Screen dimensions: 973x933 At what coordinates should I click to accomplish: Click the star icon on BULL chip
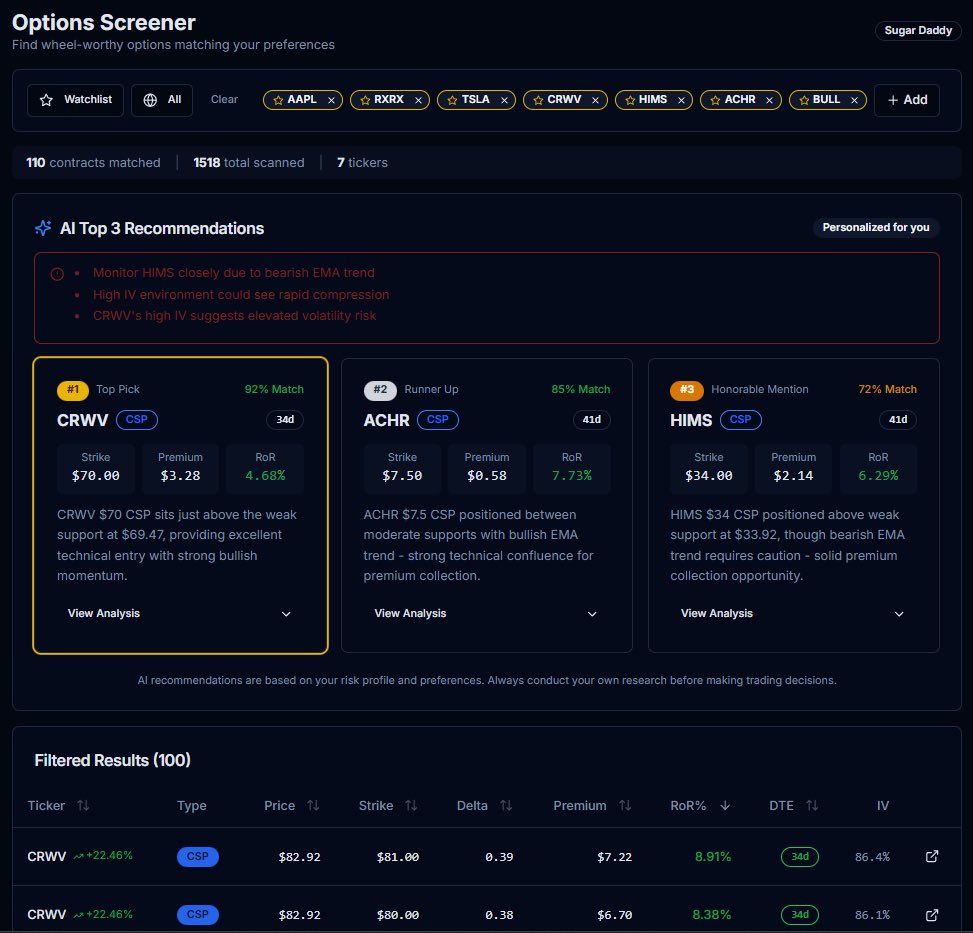point(804,100)
